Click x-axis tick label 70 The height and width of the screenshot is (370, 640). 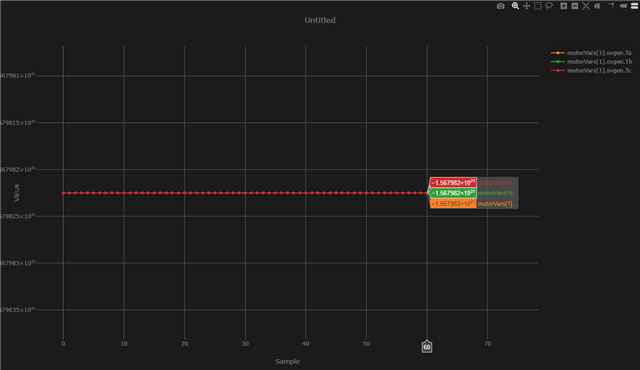487,344
